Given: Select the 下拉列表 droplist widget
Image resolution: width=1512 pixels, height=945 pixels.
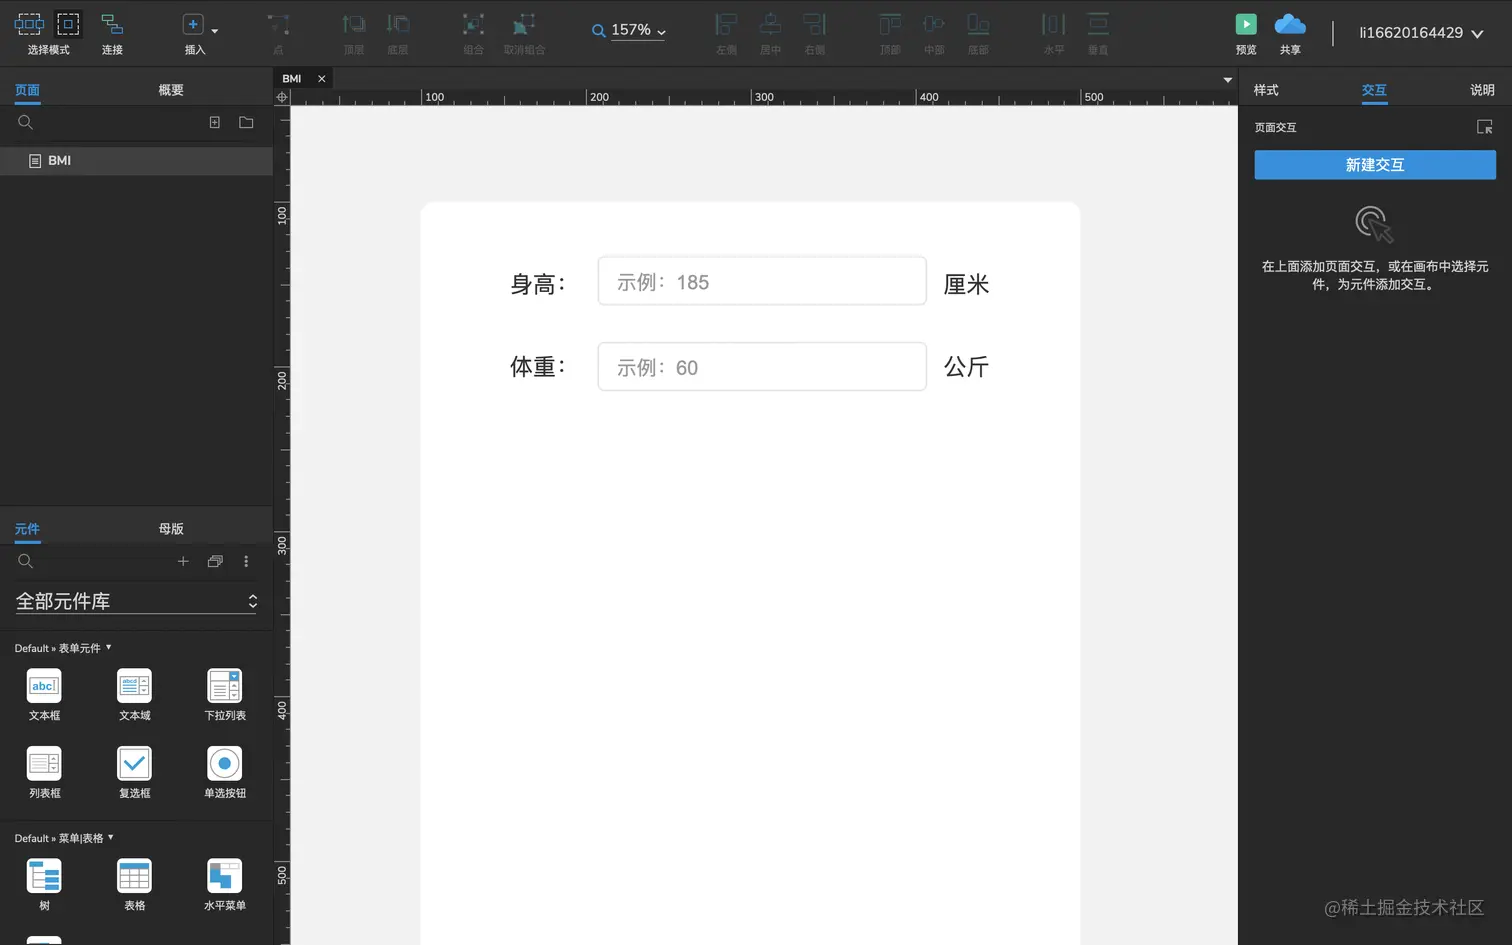Looking at the screenshot, I should tap(224, 695).
